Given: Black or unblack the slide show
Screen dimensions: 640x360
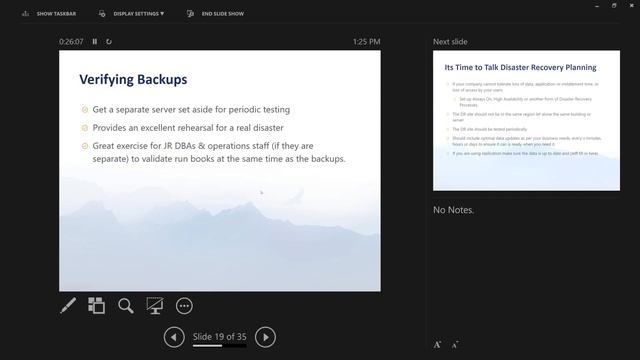Looking at the screenshot, I should pos(155,305).
